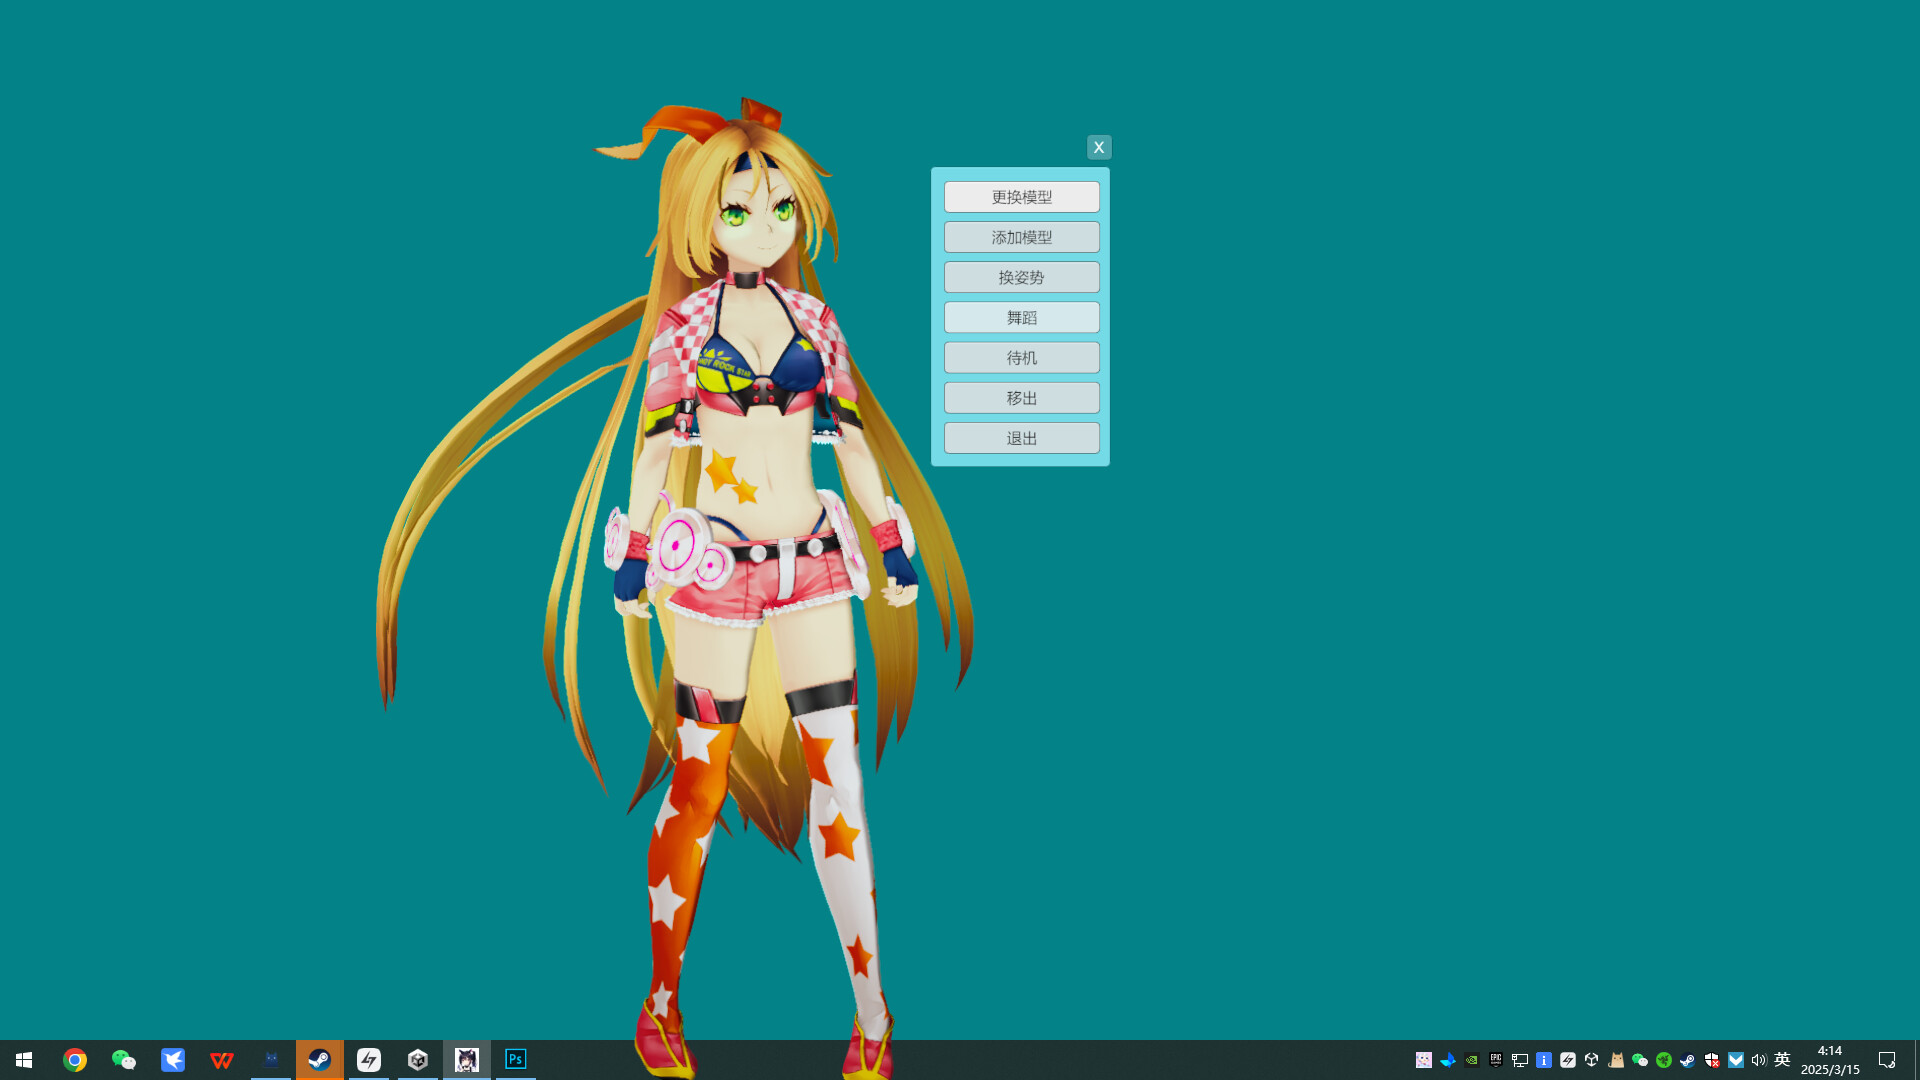Close the model menu with X
The height and width of the screenshot is (1080, 1920).
pyautogui.click(x=1098, y=147)
